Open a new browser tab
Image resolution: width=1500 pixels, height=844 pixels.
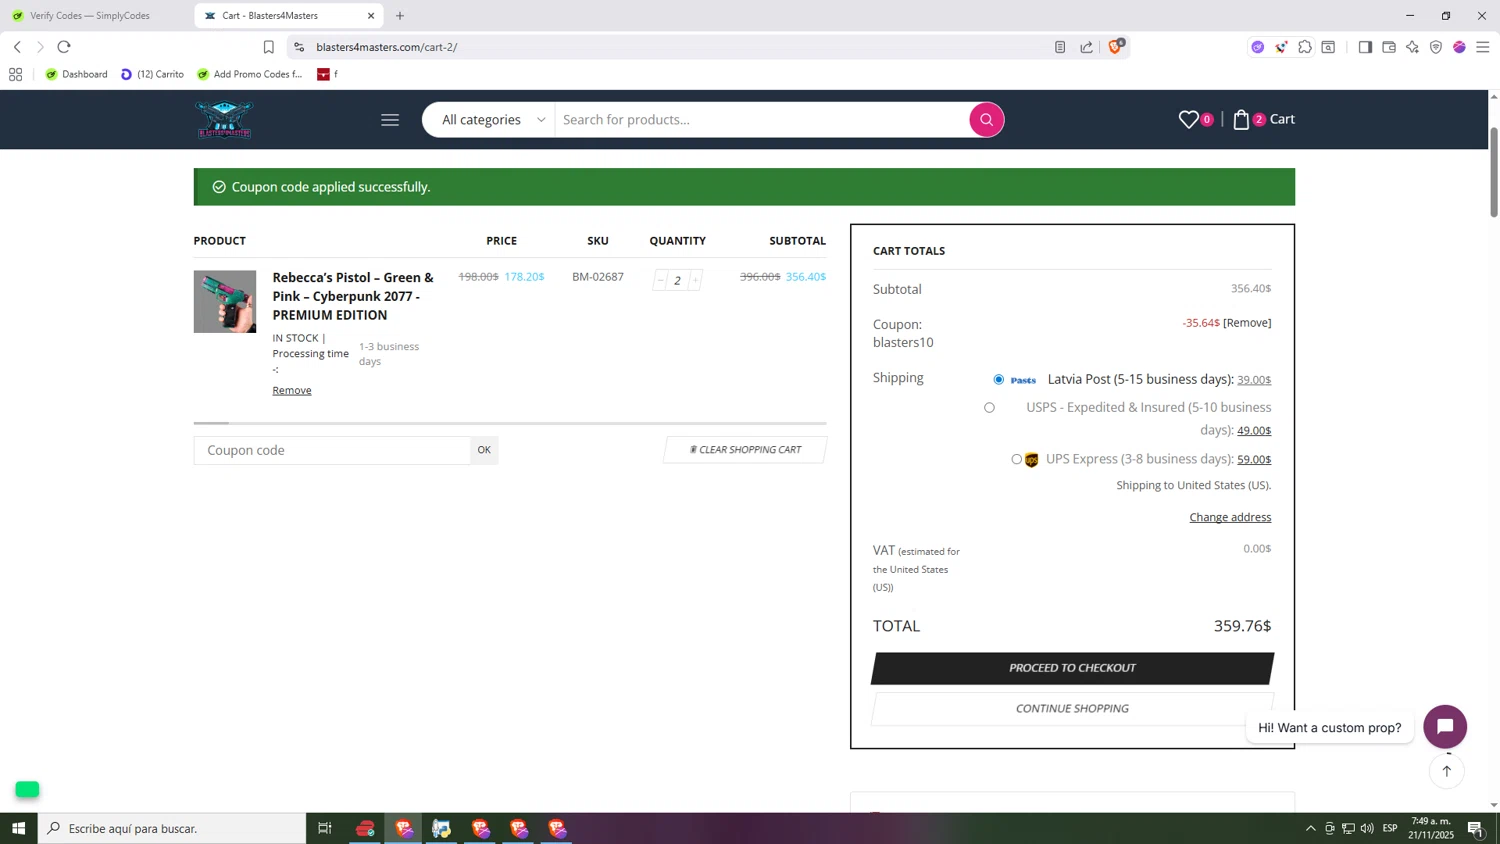[x=400, y=16]
